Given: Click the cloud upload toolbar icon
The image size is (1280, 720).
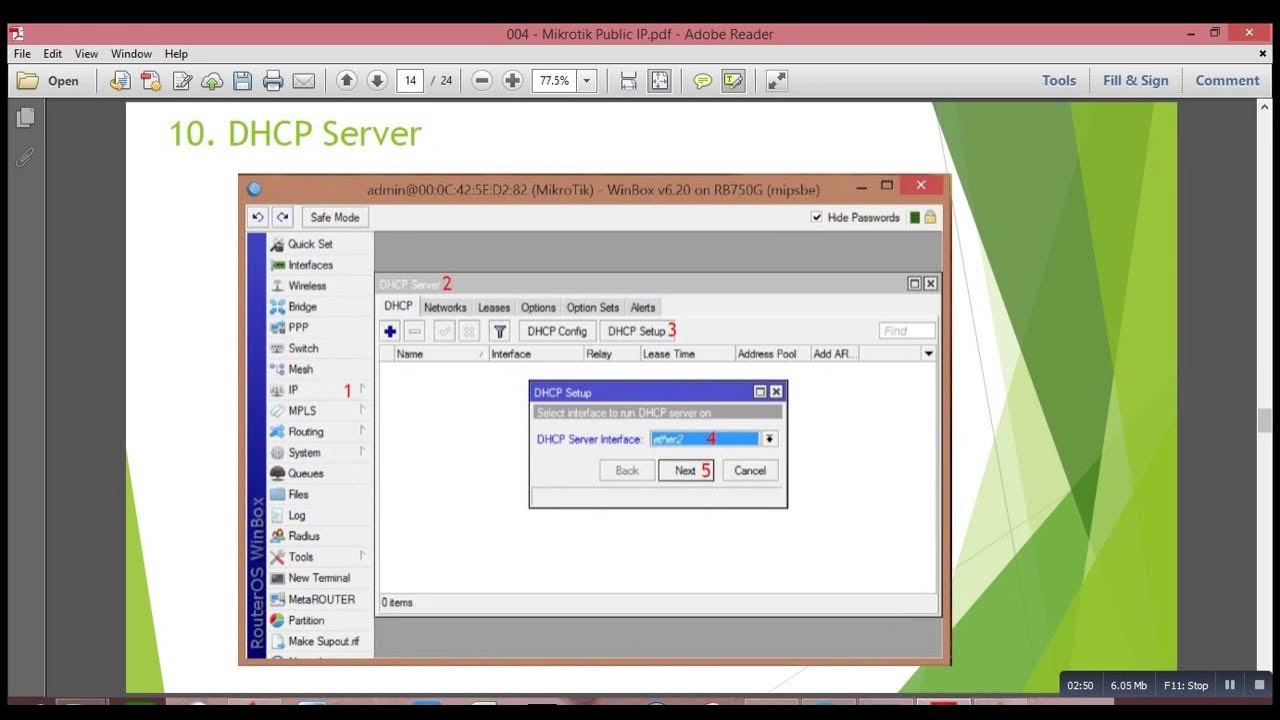Looking at the screenshot, I should (x=212, y=81).
